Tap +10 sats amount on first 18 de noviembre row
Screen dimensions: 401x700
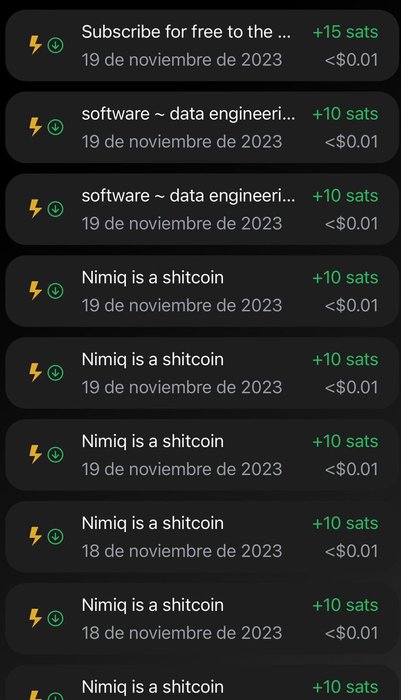[x=345, y=523]
